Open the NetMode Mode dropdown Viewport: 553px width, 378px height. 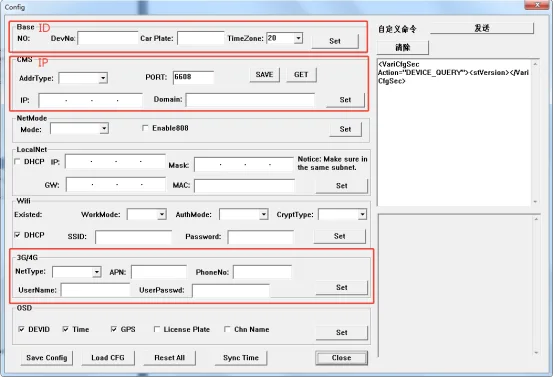click(x=104, y=129)
